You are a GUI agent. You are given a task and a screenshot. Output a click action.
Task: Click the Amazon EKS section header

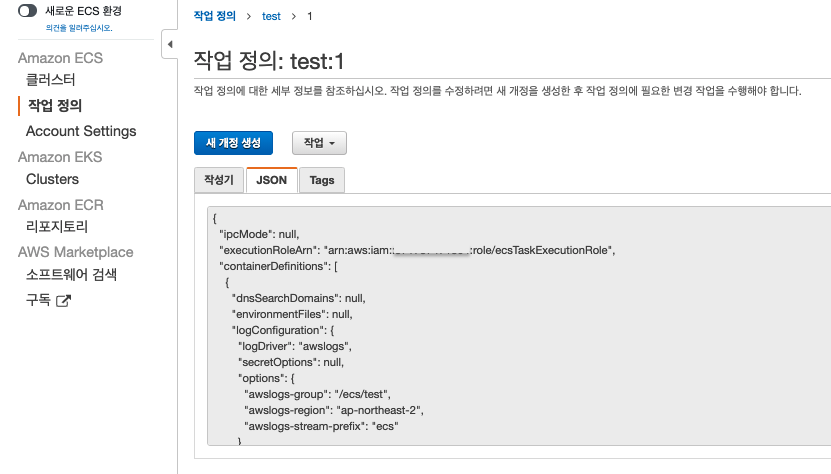coord(60,157)
